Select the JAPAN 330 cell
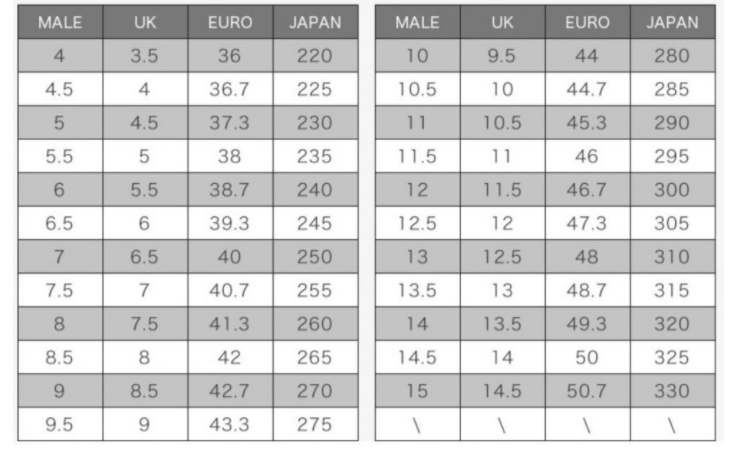739x452 pixels. pos(673,391)
